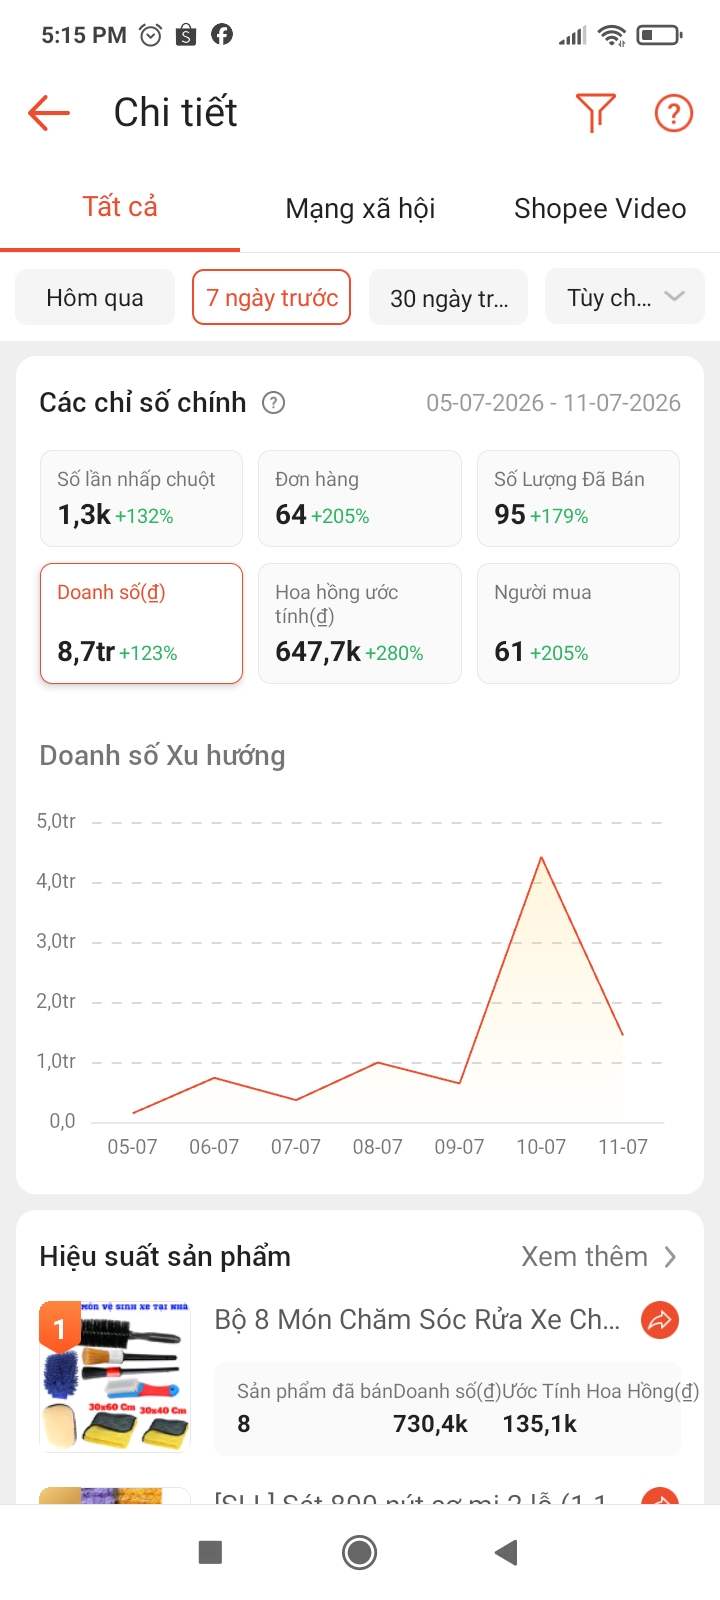Expand Xem thêm product performance
Viewport: 720px width, 1600px height.
pos(600,1257)
